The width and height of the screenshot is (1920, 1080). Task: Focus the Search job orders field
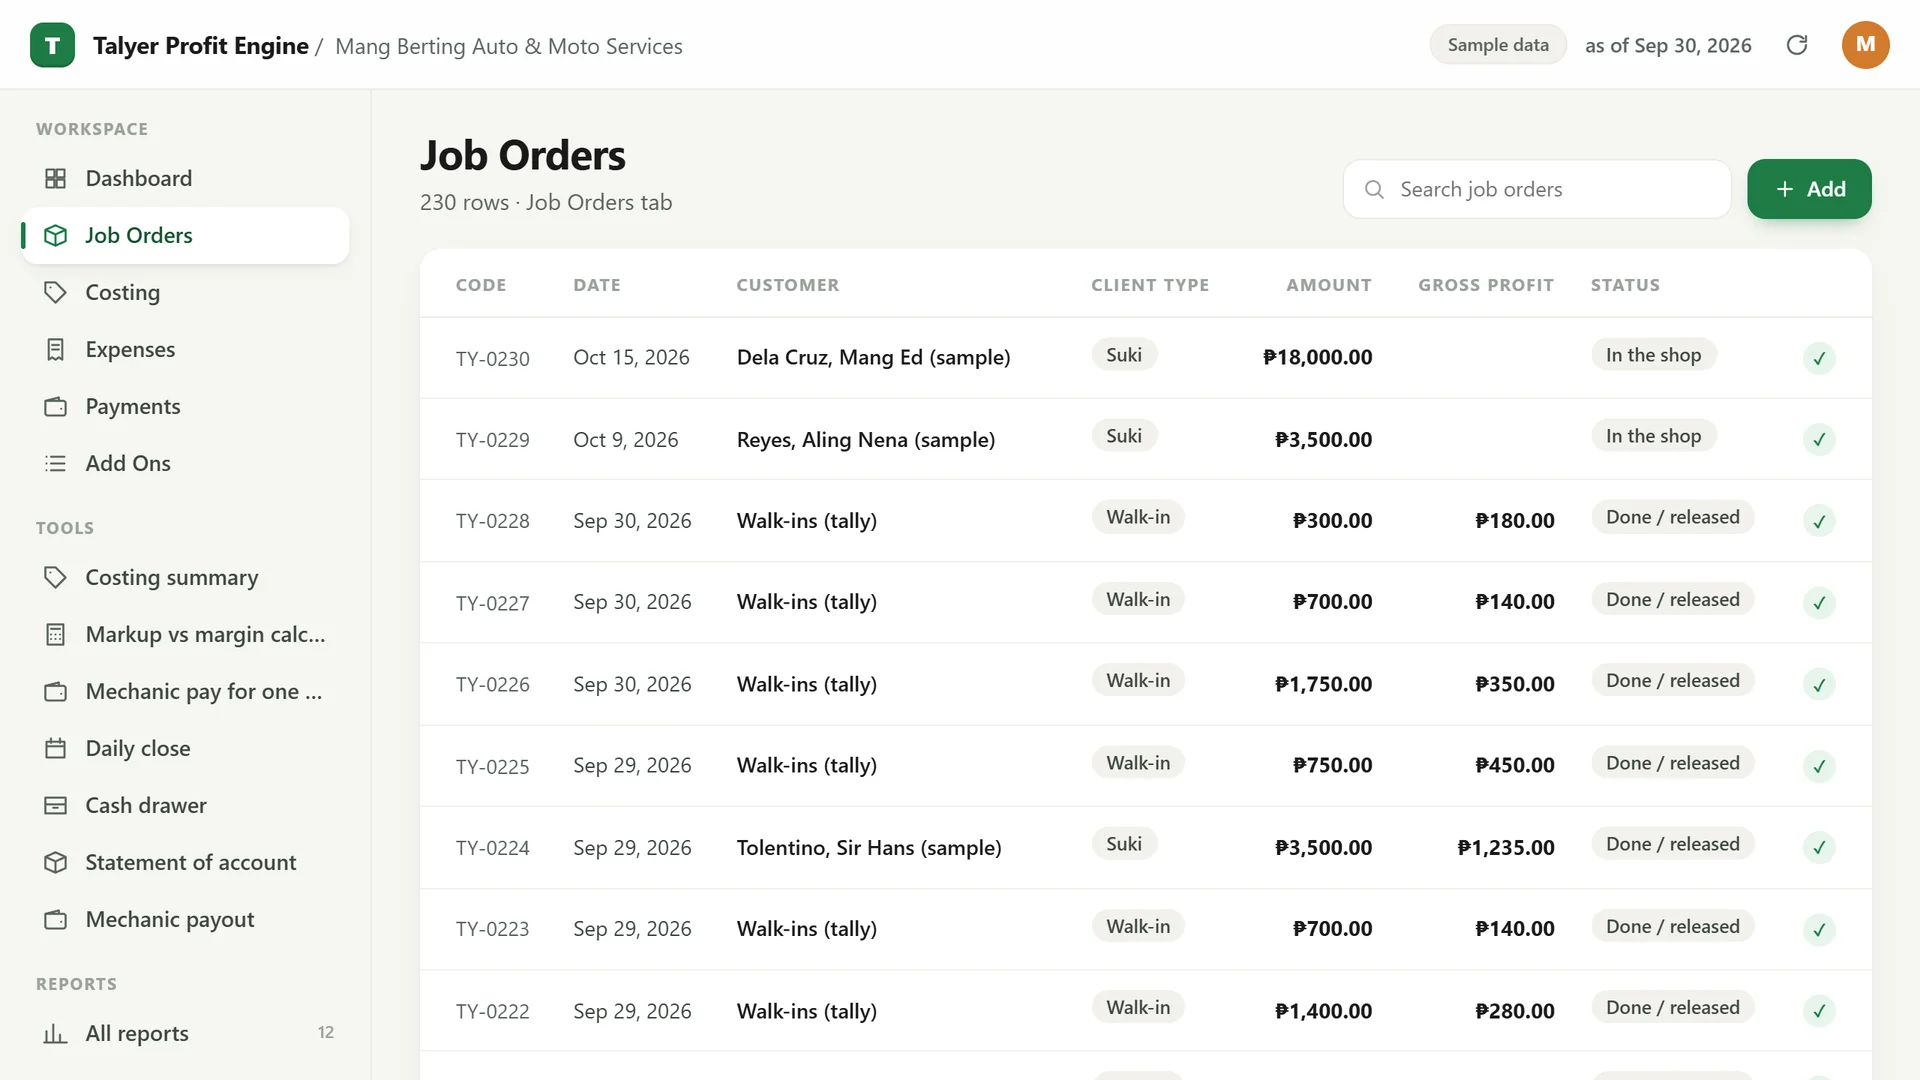1537,189
